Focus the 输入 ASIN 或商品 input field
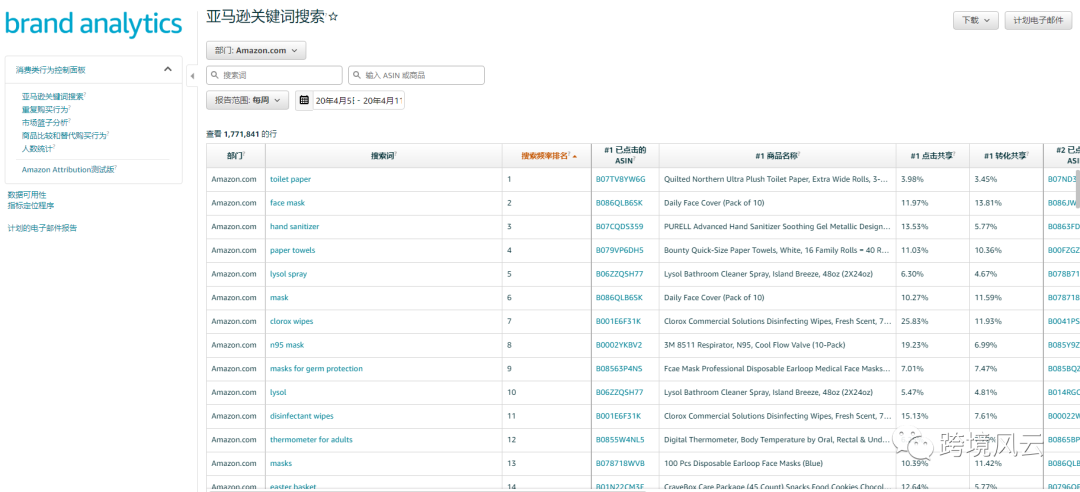1080x492 pixels. (417, 75)
